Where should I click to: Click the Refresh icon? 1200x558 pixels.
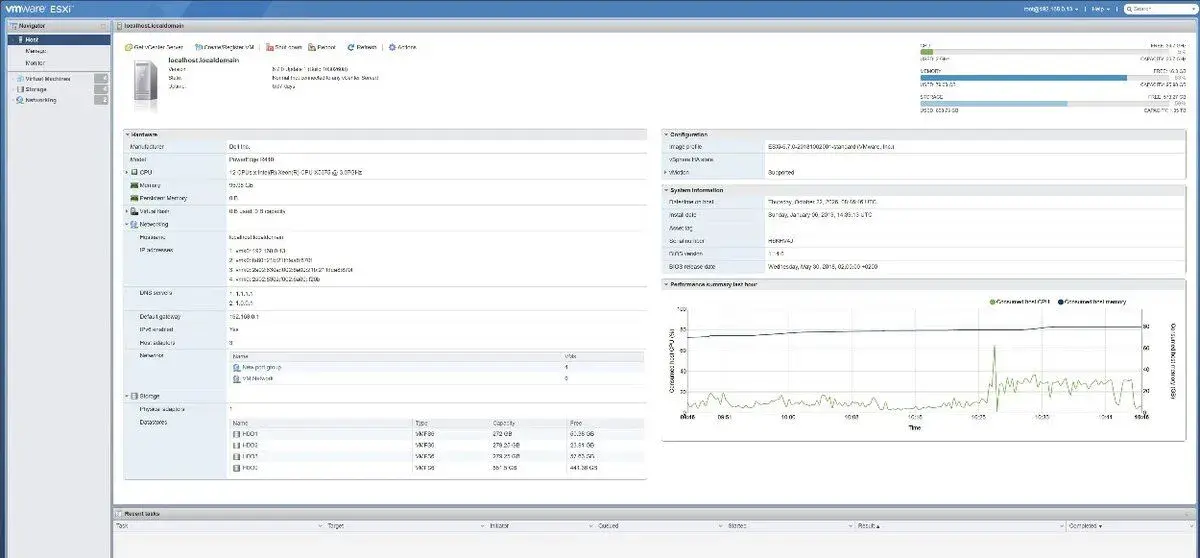[x=351, y=47]
